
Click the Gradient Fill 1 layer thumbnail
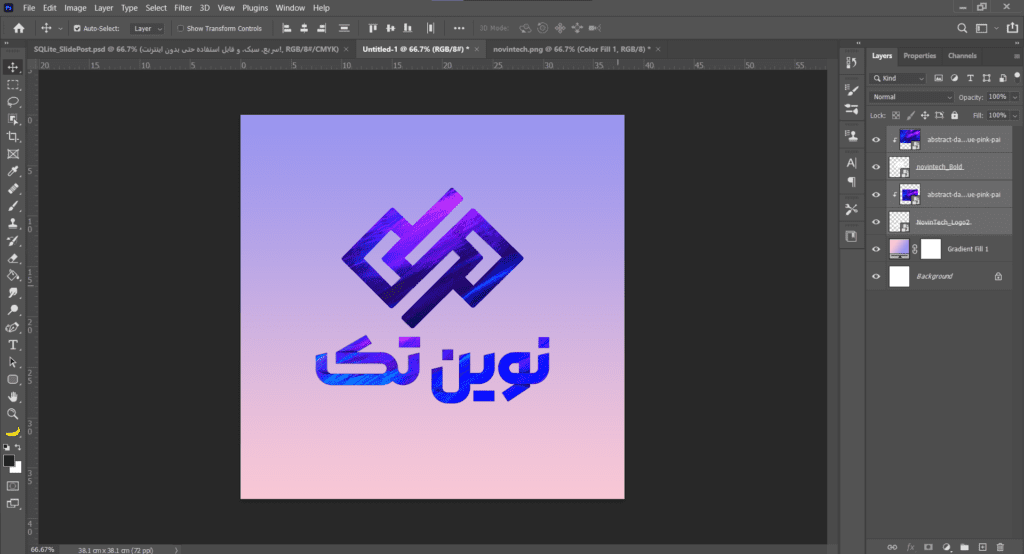[x=899, y=249]
